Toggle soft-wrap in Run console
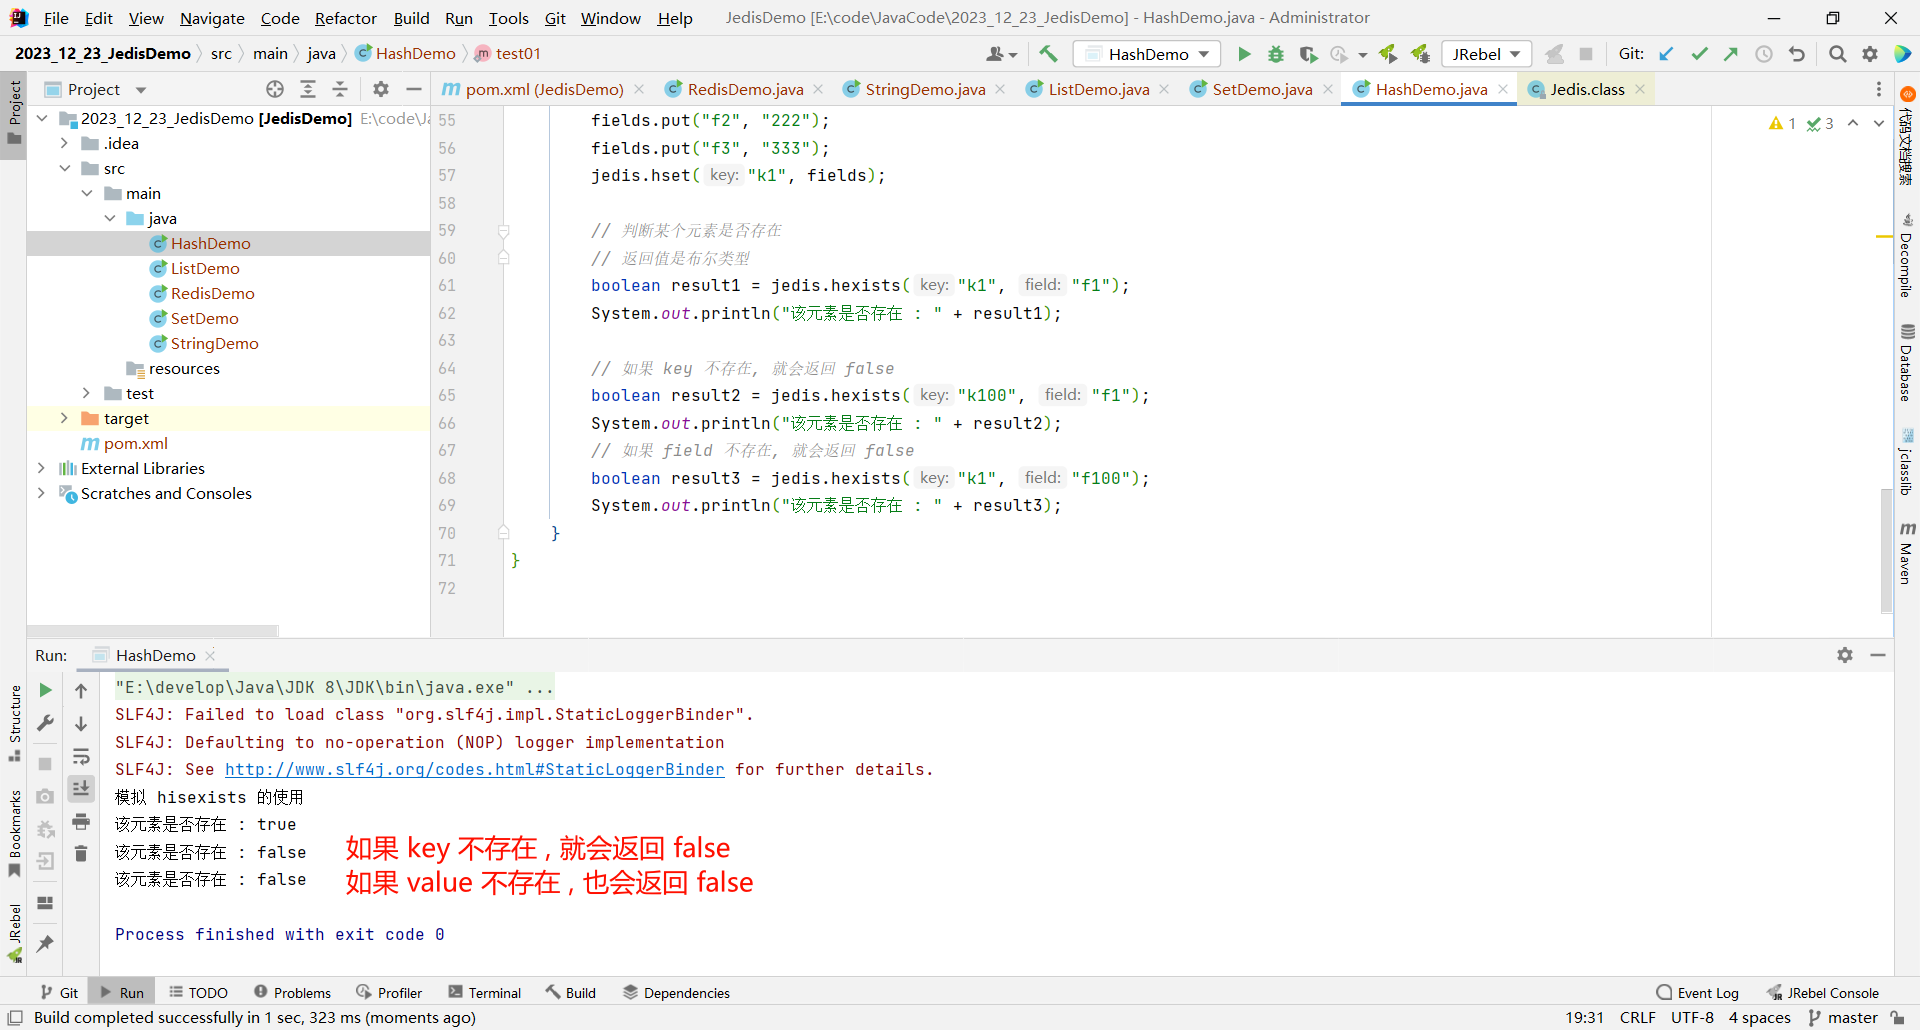1920x1030 pixels. (81, 756)
